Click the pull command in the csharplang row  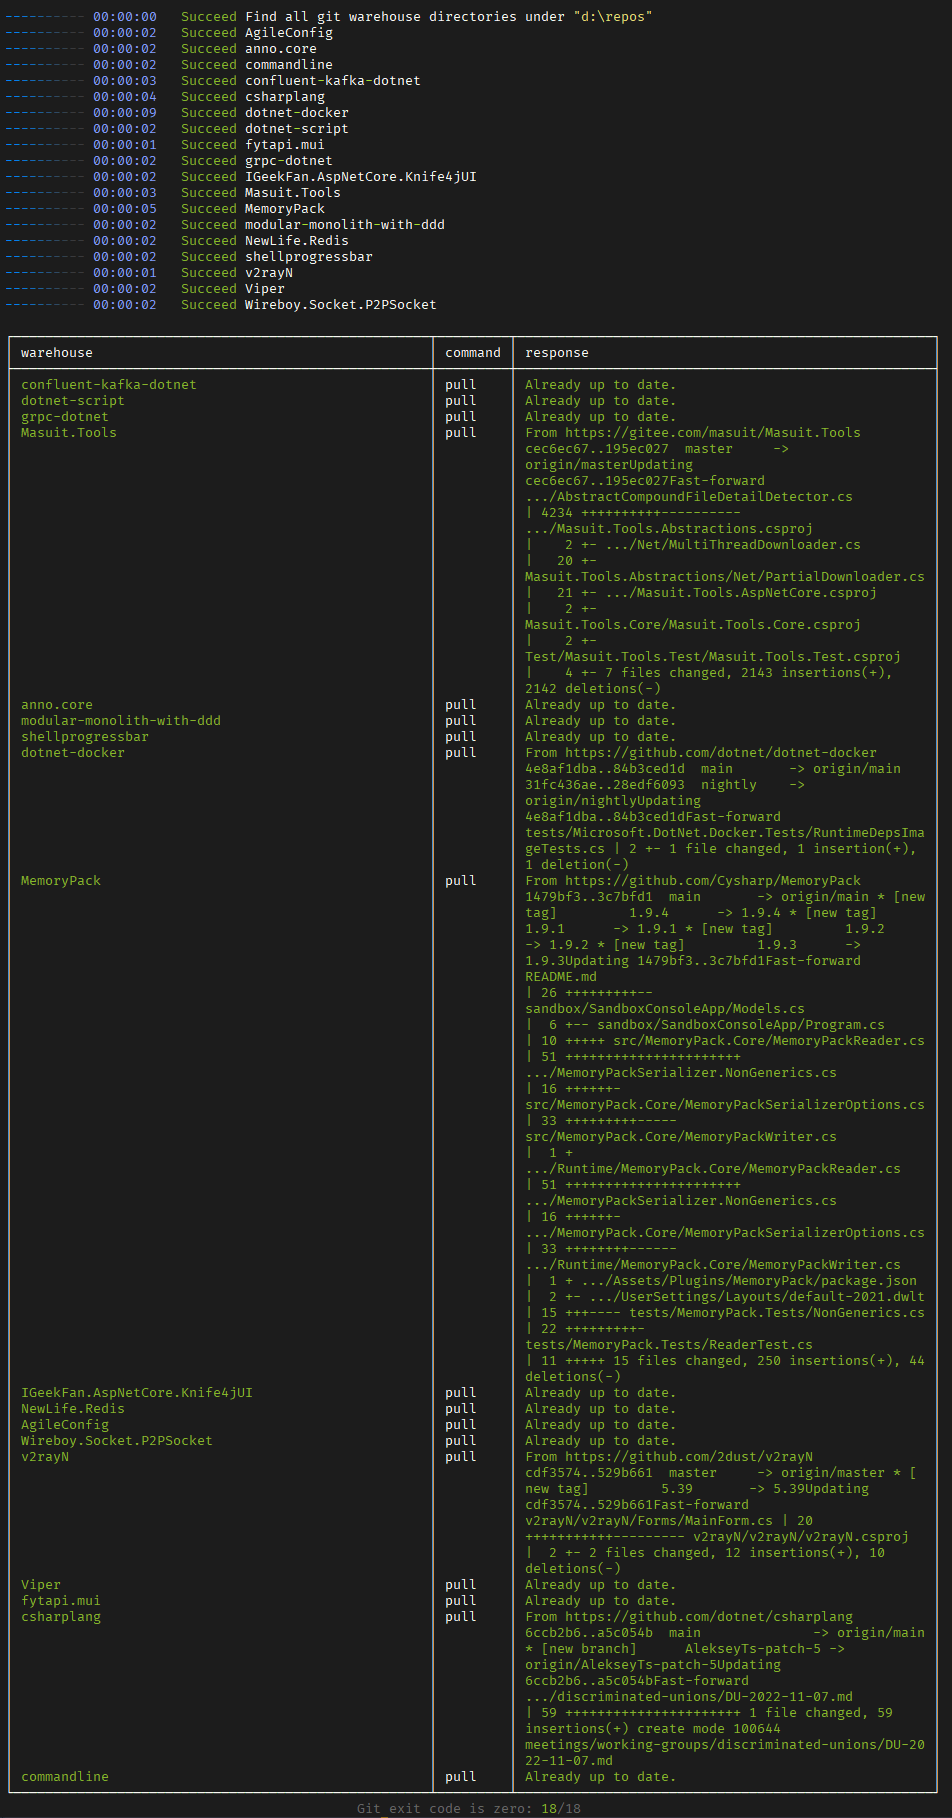460,1617
